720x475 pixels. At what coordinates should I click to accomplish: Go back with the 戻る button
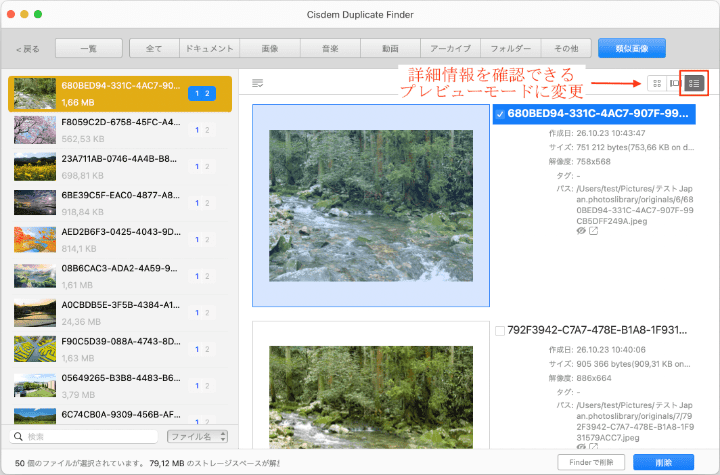(28, 49)
